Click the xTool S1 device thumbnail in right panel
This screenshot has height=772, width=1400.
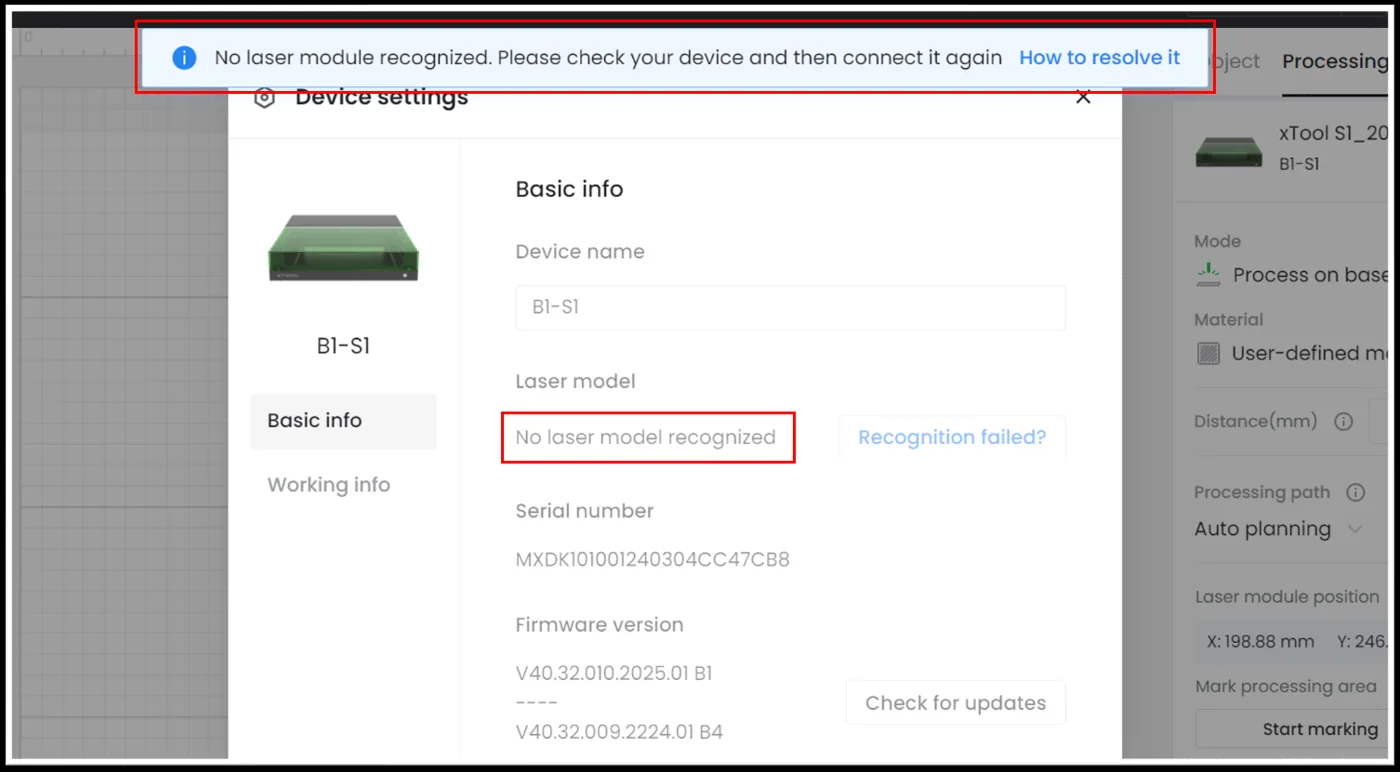(1229, 149)
